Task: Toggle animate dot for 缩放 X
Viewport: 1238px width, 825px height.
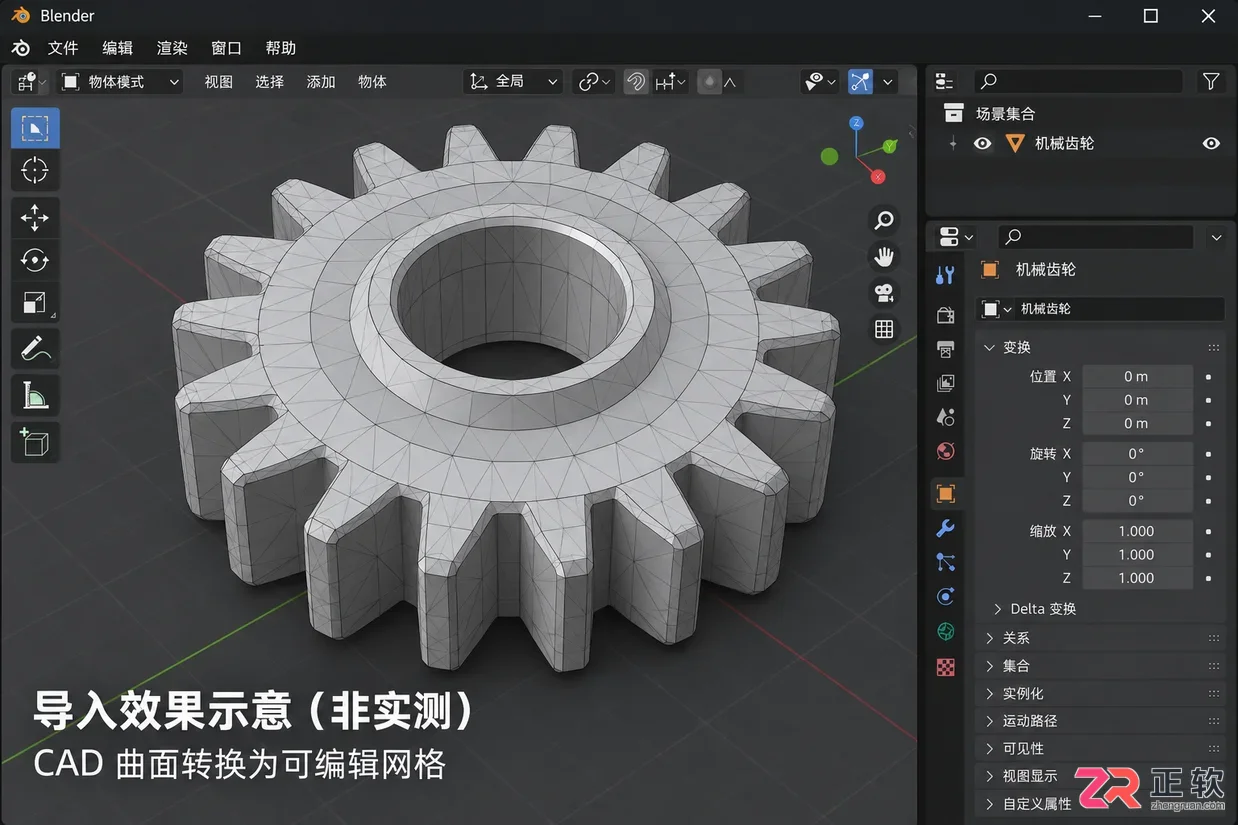Action: click(1208, 531)
